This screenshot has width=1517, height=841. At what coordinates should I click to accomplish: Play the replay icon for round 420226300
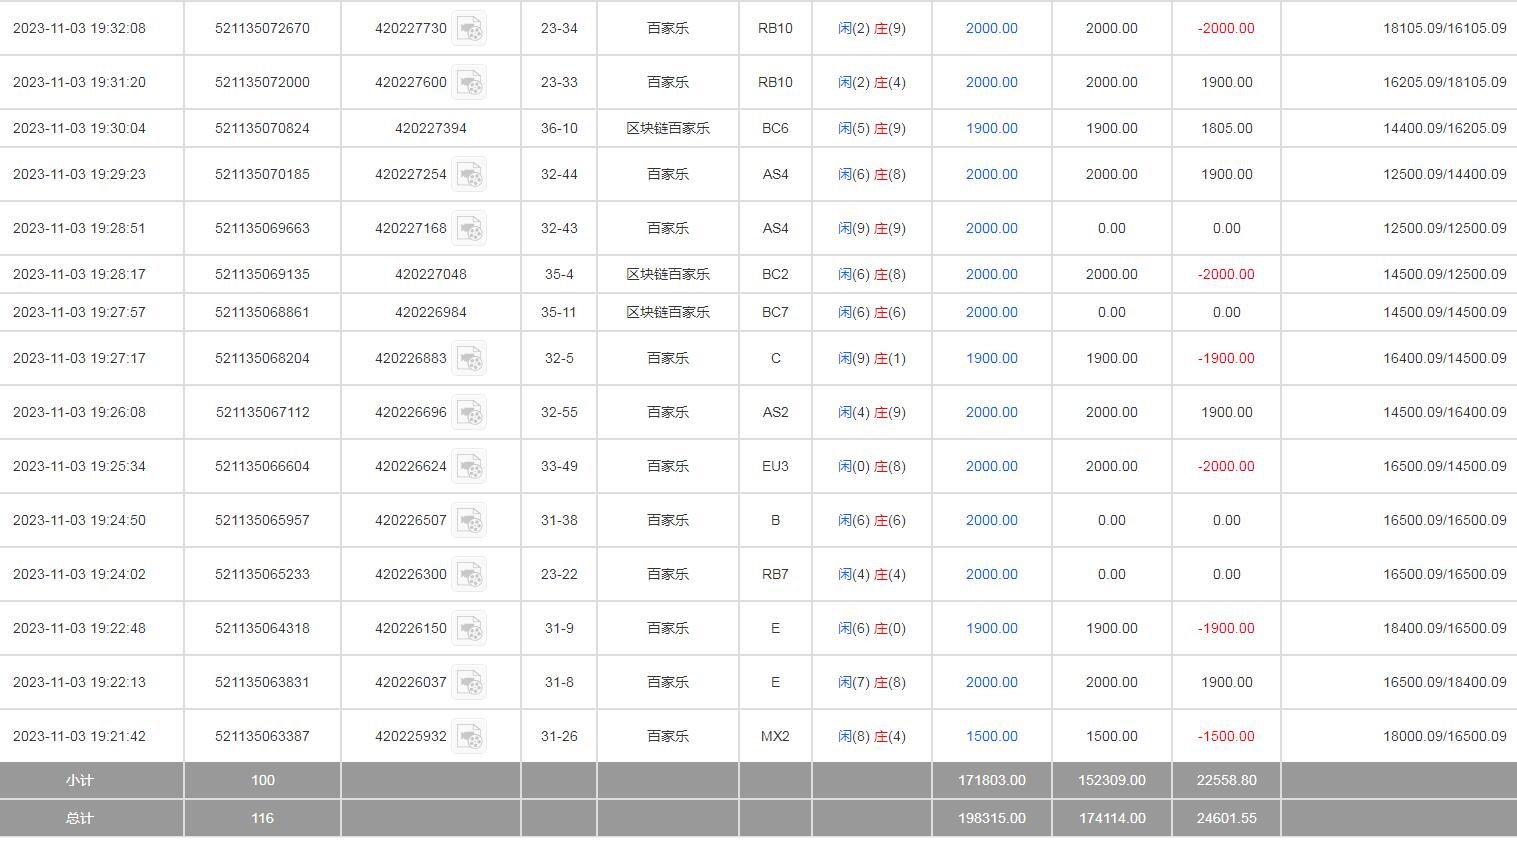pos(469,575)
